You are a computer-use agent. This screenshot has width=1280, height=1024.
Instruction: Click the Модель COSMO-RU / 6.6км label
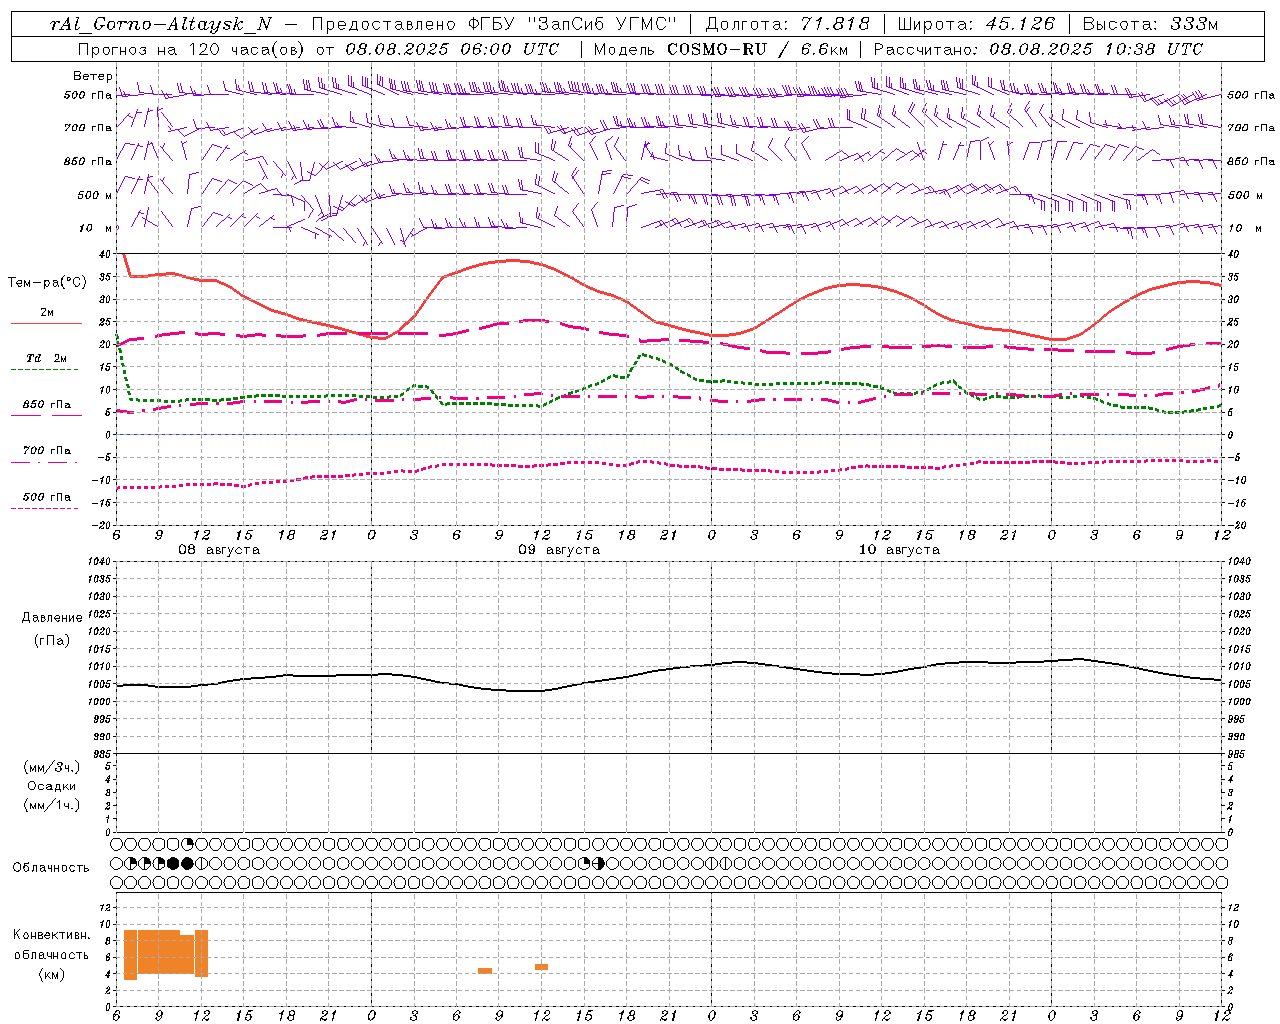pyautogui.click(x=721, y=49)
